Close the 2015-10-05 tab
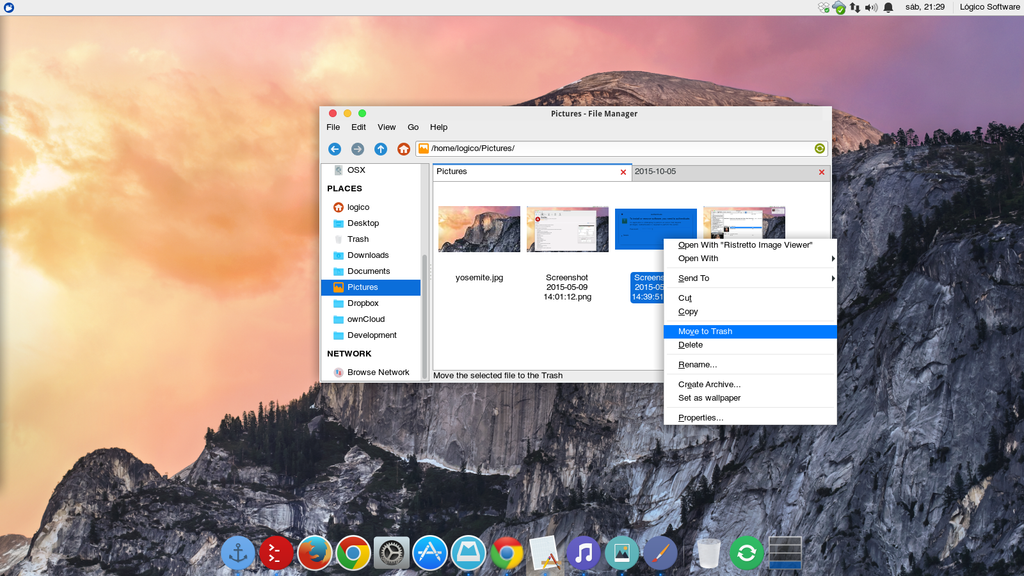The height and width of the screenshot is (576, 1024). (822, 172)
